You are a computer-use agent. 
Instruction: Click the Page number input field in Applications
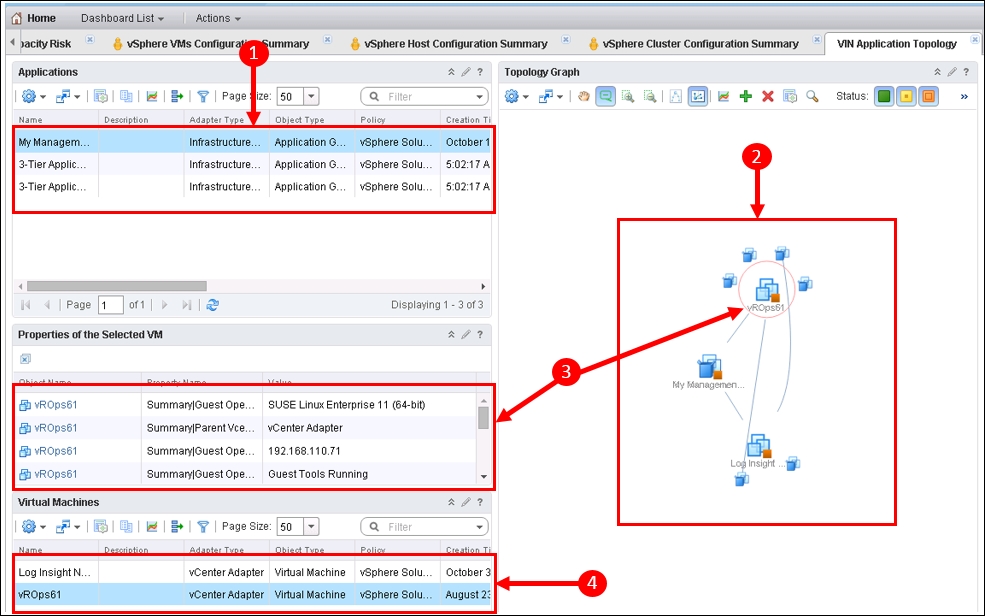click(111, 305)
